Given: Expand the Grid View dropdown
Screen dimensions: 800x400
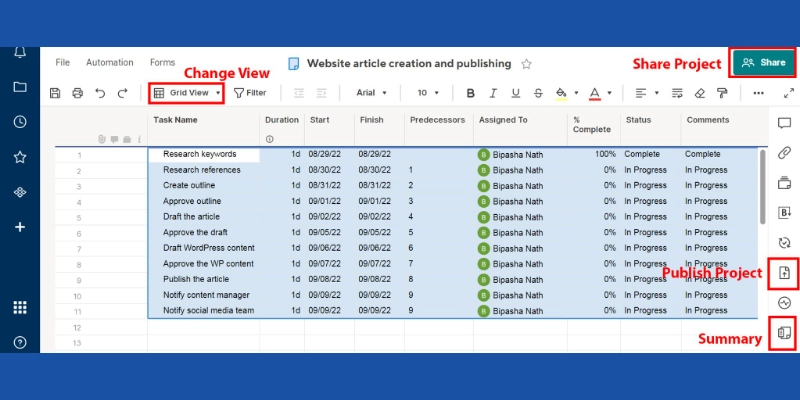Looking at the screenshot, I should (x=187, y=93).
